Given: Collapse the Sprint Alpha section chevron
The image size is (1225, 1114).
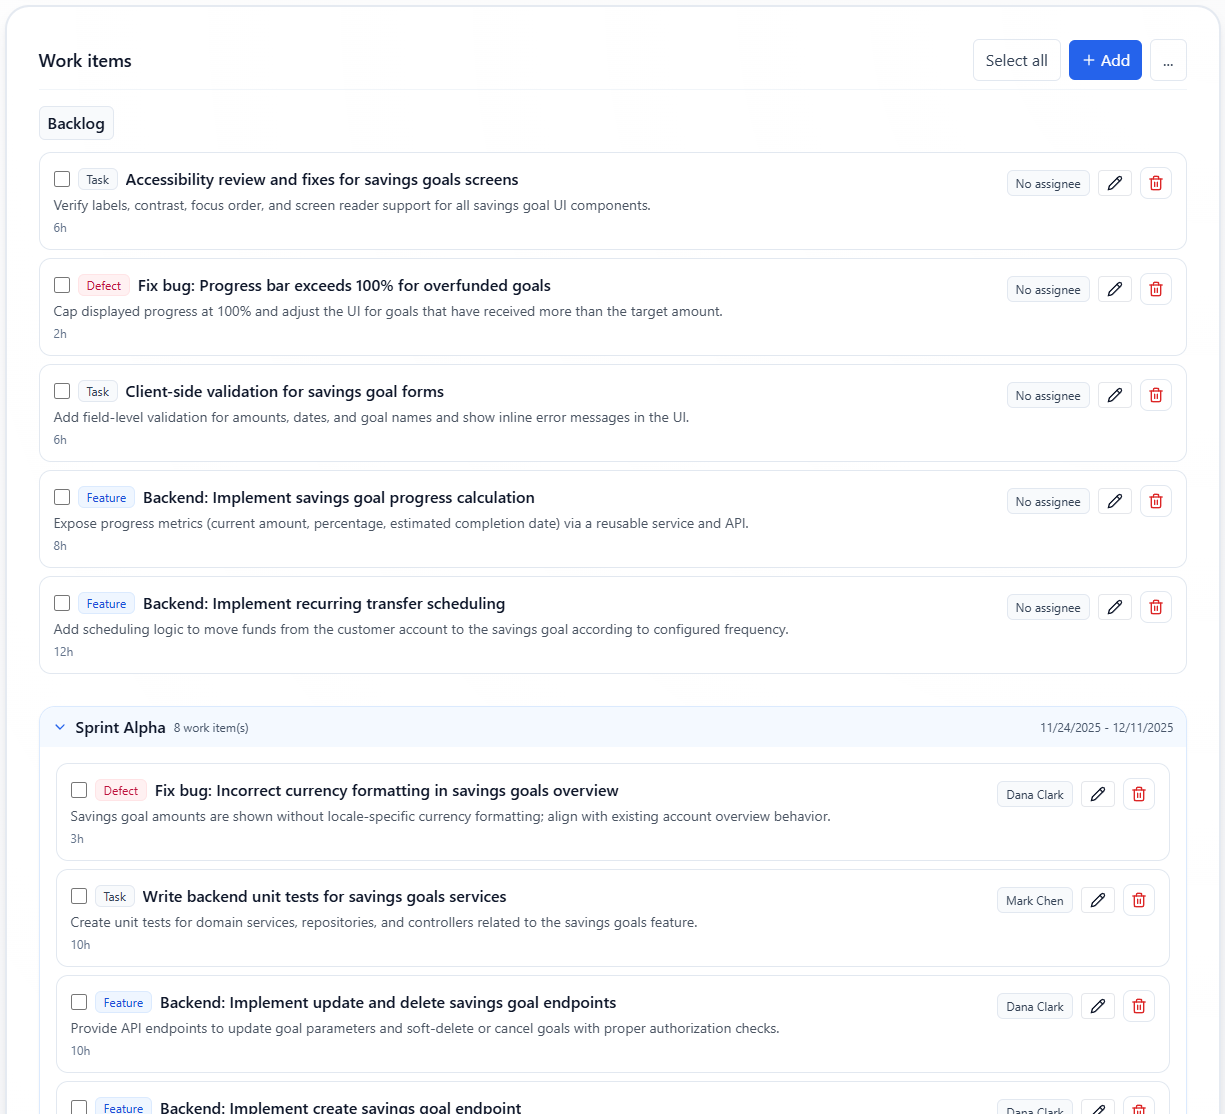Looking at the screenshot, I should [60, 727].
